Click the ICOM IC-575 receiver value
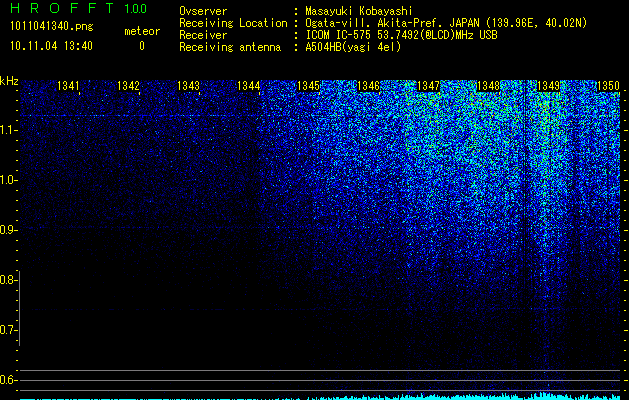 click(x=401, y=35)
